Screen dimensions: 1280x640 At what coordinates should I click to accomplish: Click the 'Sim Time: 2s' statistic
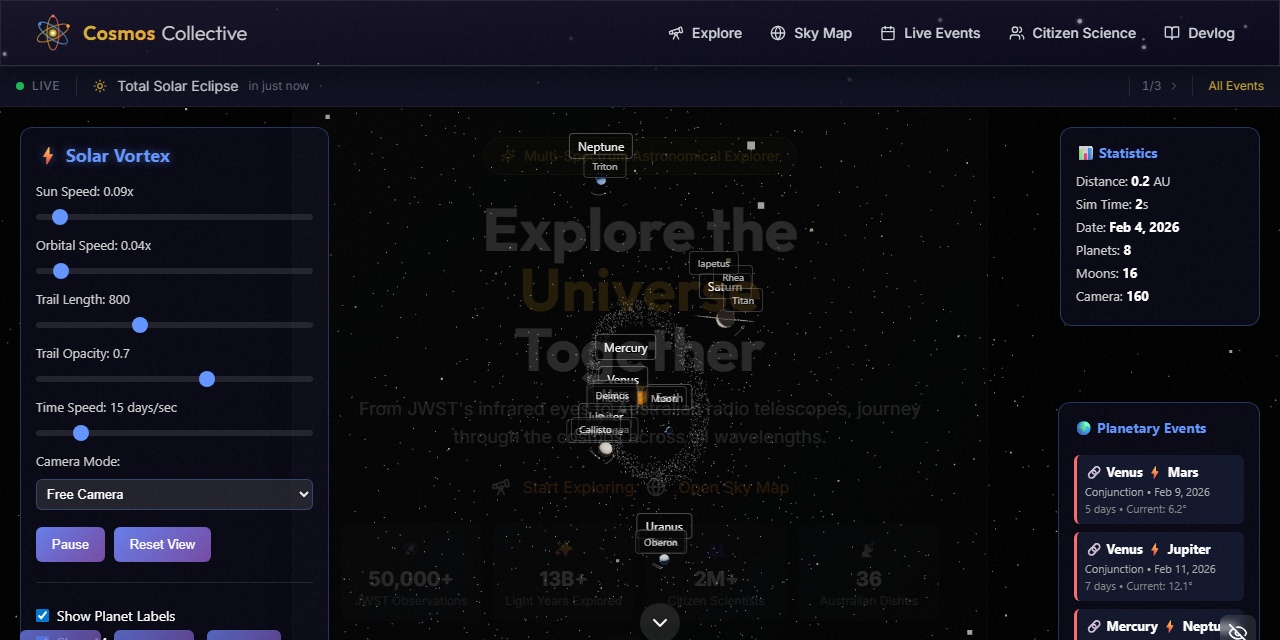pyautogui.click(x=1112, y=204)
